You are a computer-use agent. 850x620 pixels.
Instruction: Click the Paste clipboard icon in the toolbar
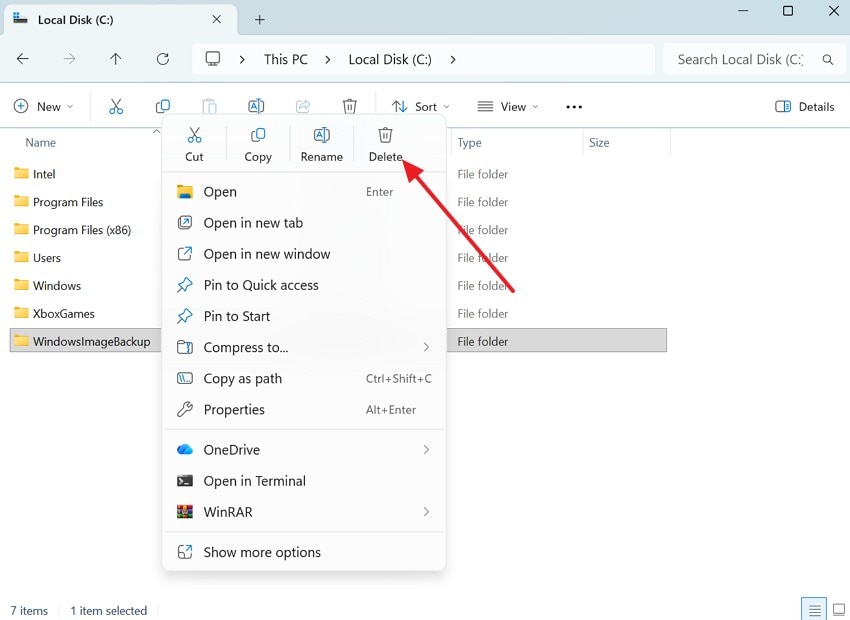(209, 106)
